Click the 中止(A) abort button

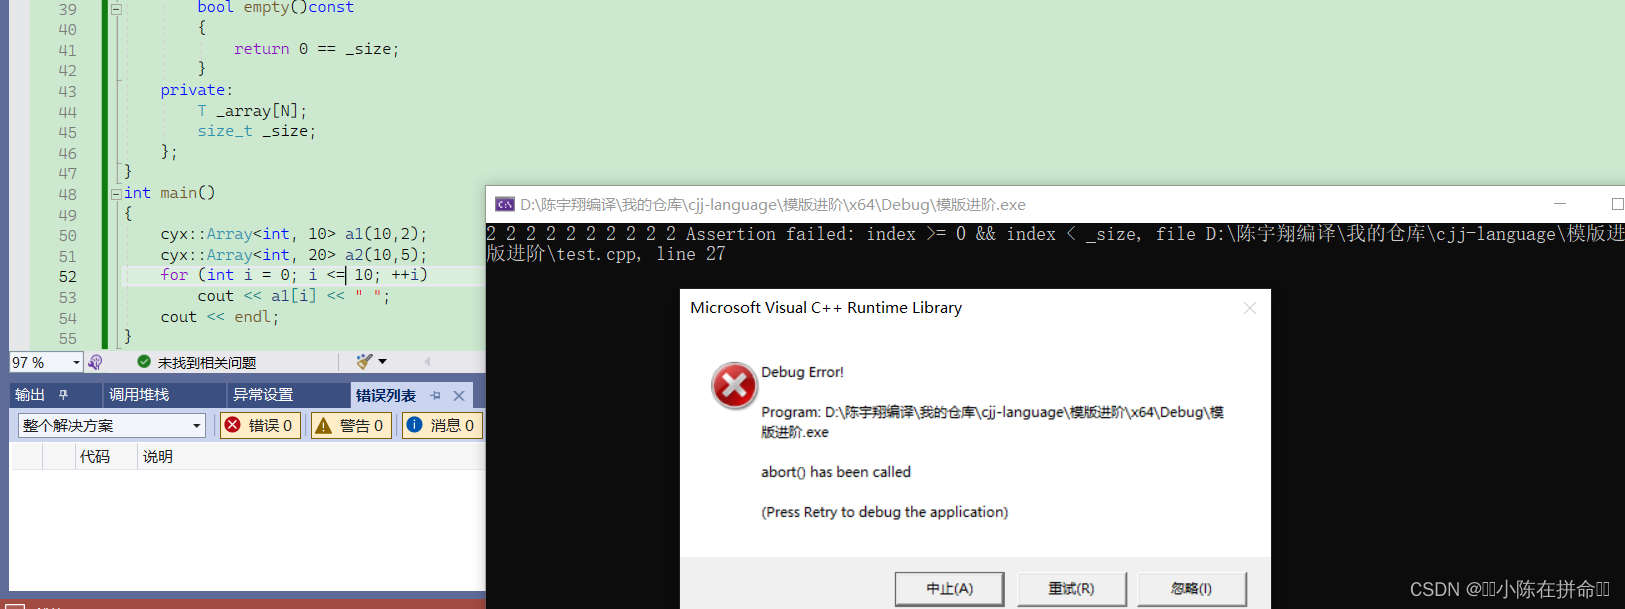tap(949, 589)
